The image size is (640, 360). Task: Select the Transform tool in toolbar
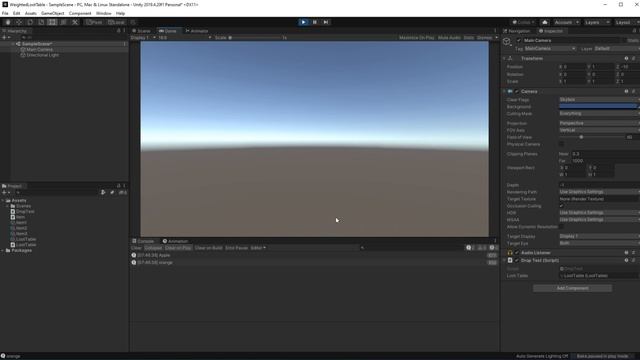[x=63, y=22]
